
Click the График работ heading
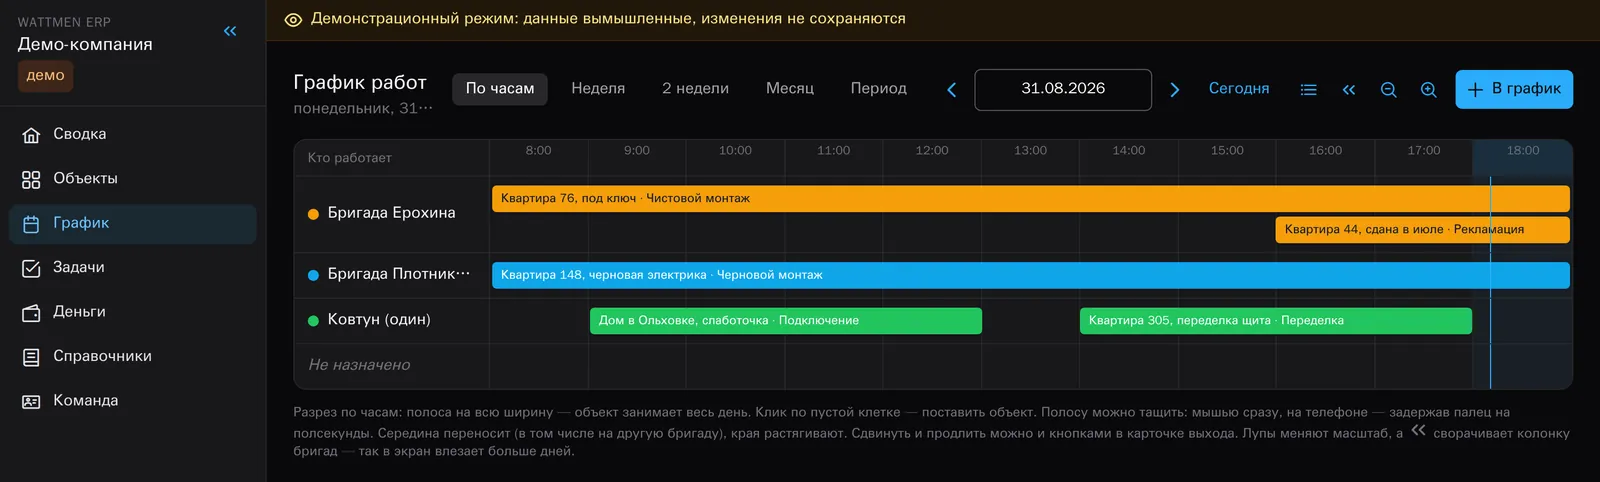[360, 83]
